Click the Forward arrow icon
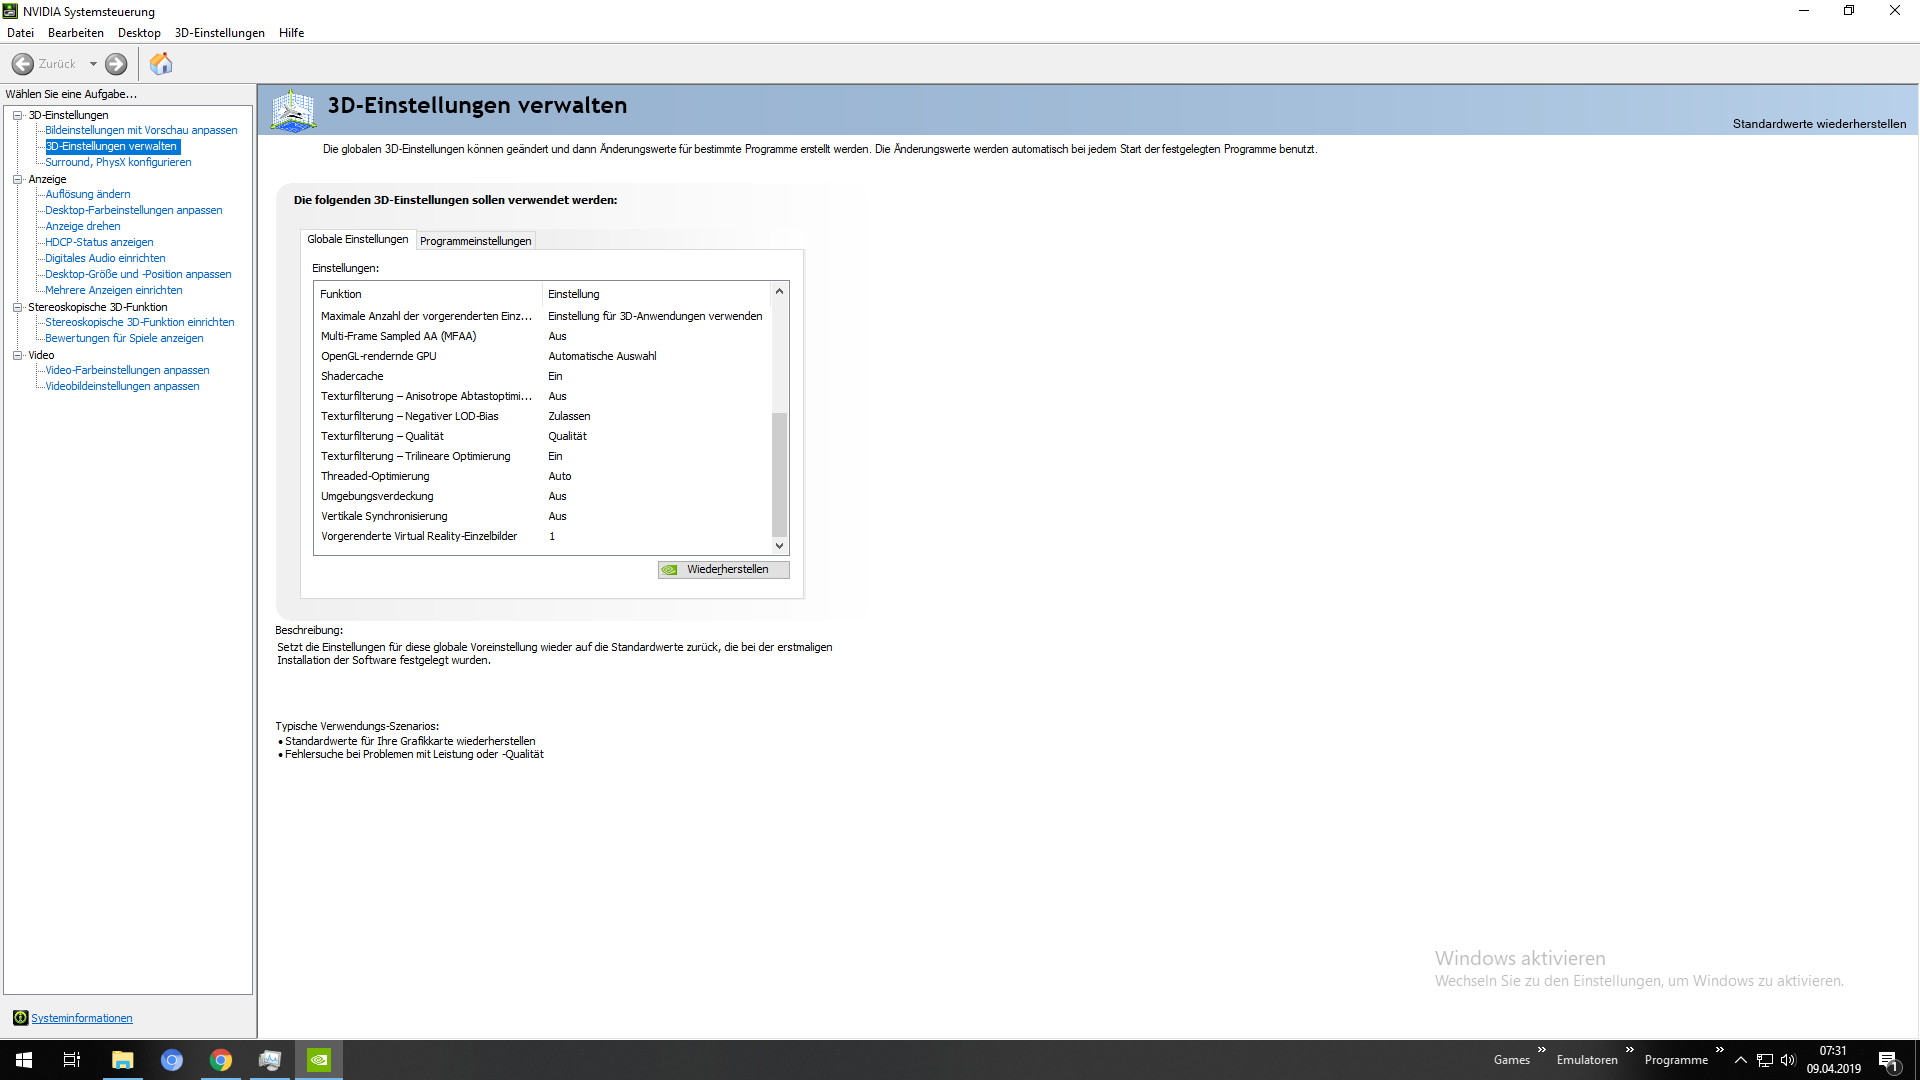The width and height of the screenshot is (1920, 1080). pos(116,64)
